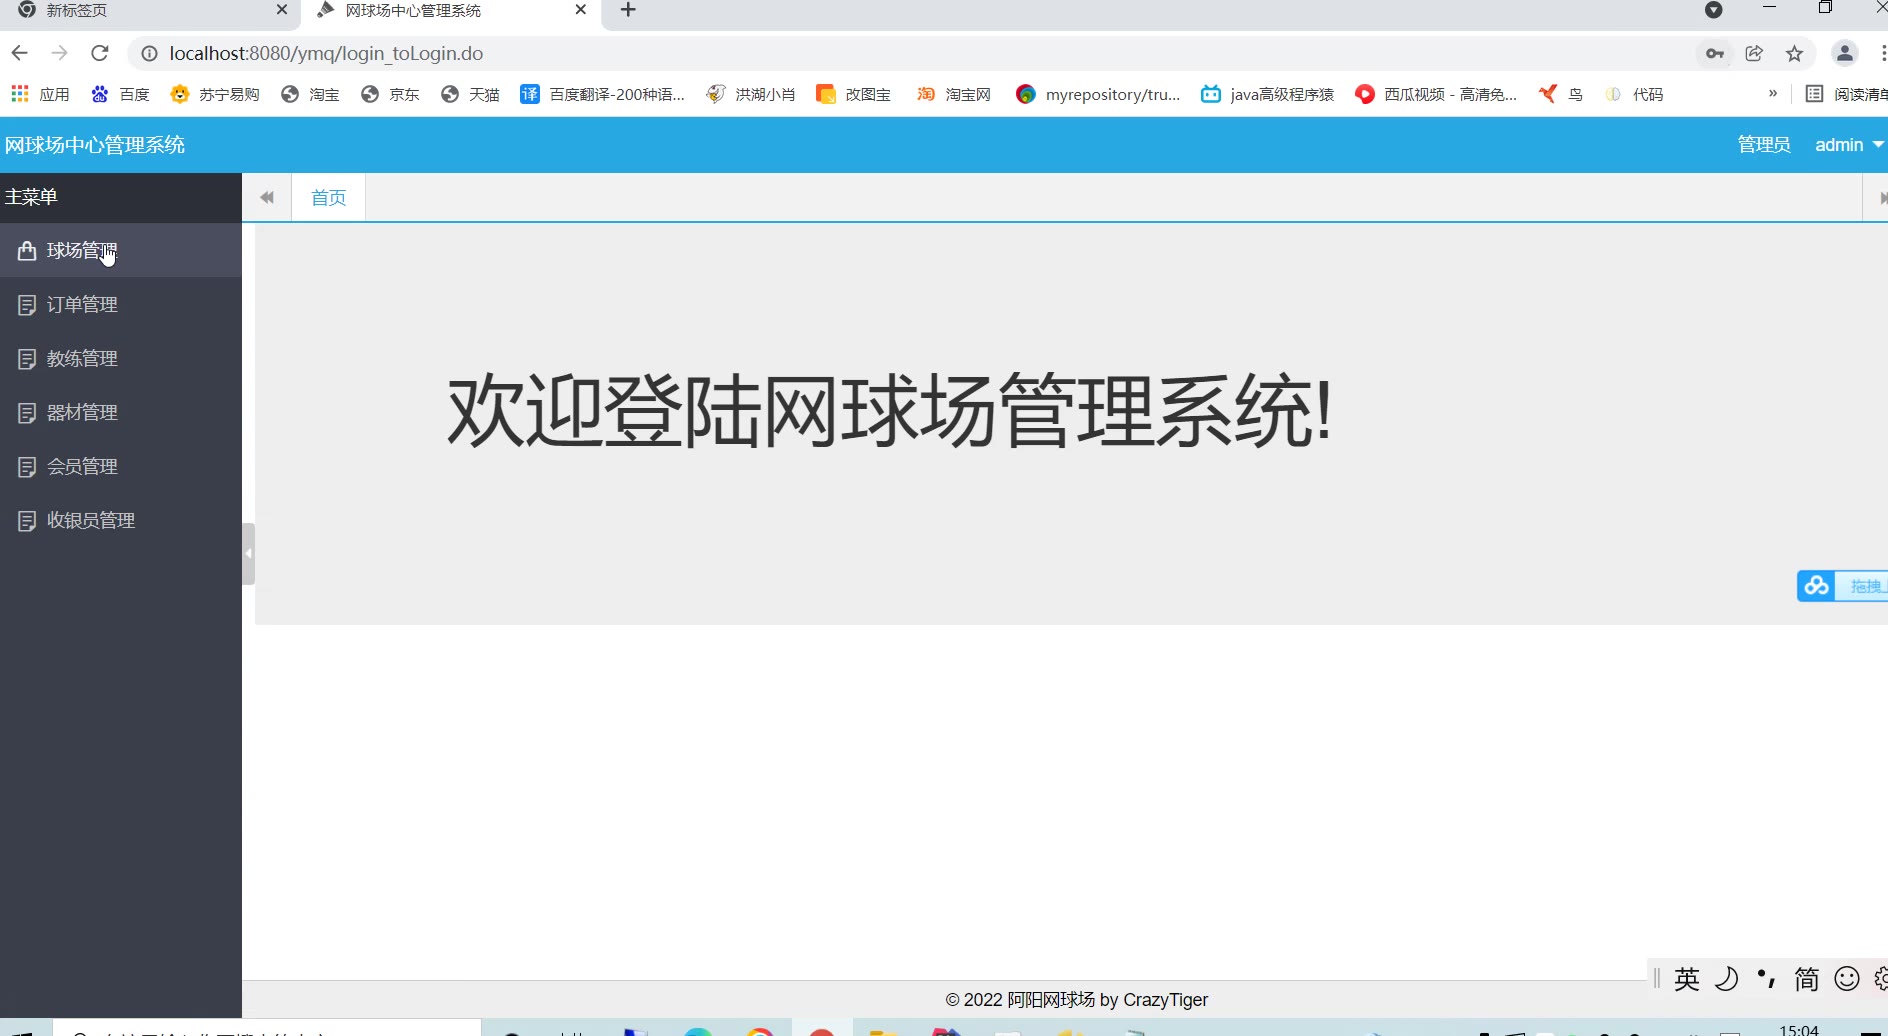The height and width of the screenshot is (1036, 1888).
Task: Open the browser profile avatar icon
Action: [x=1845, y=53]
